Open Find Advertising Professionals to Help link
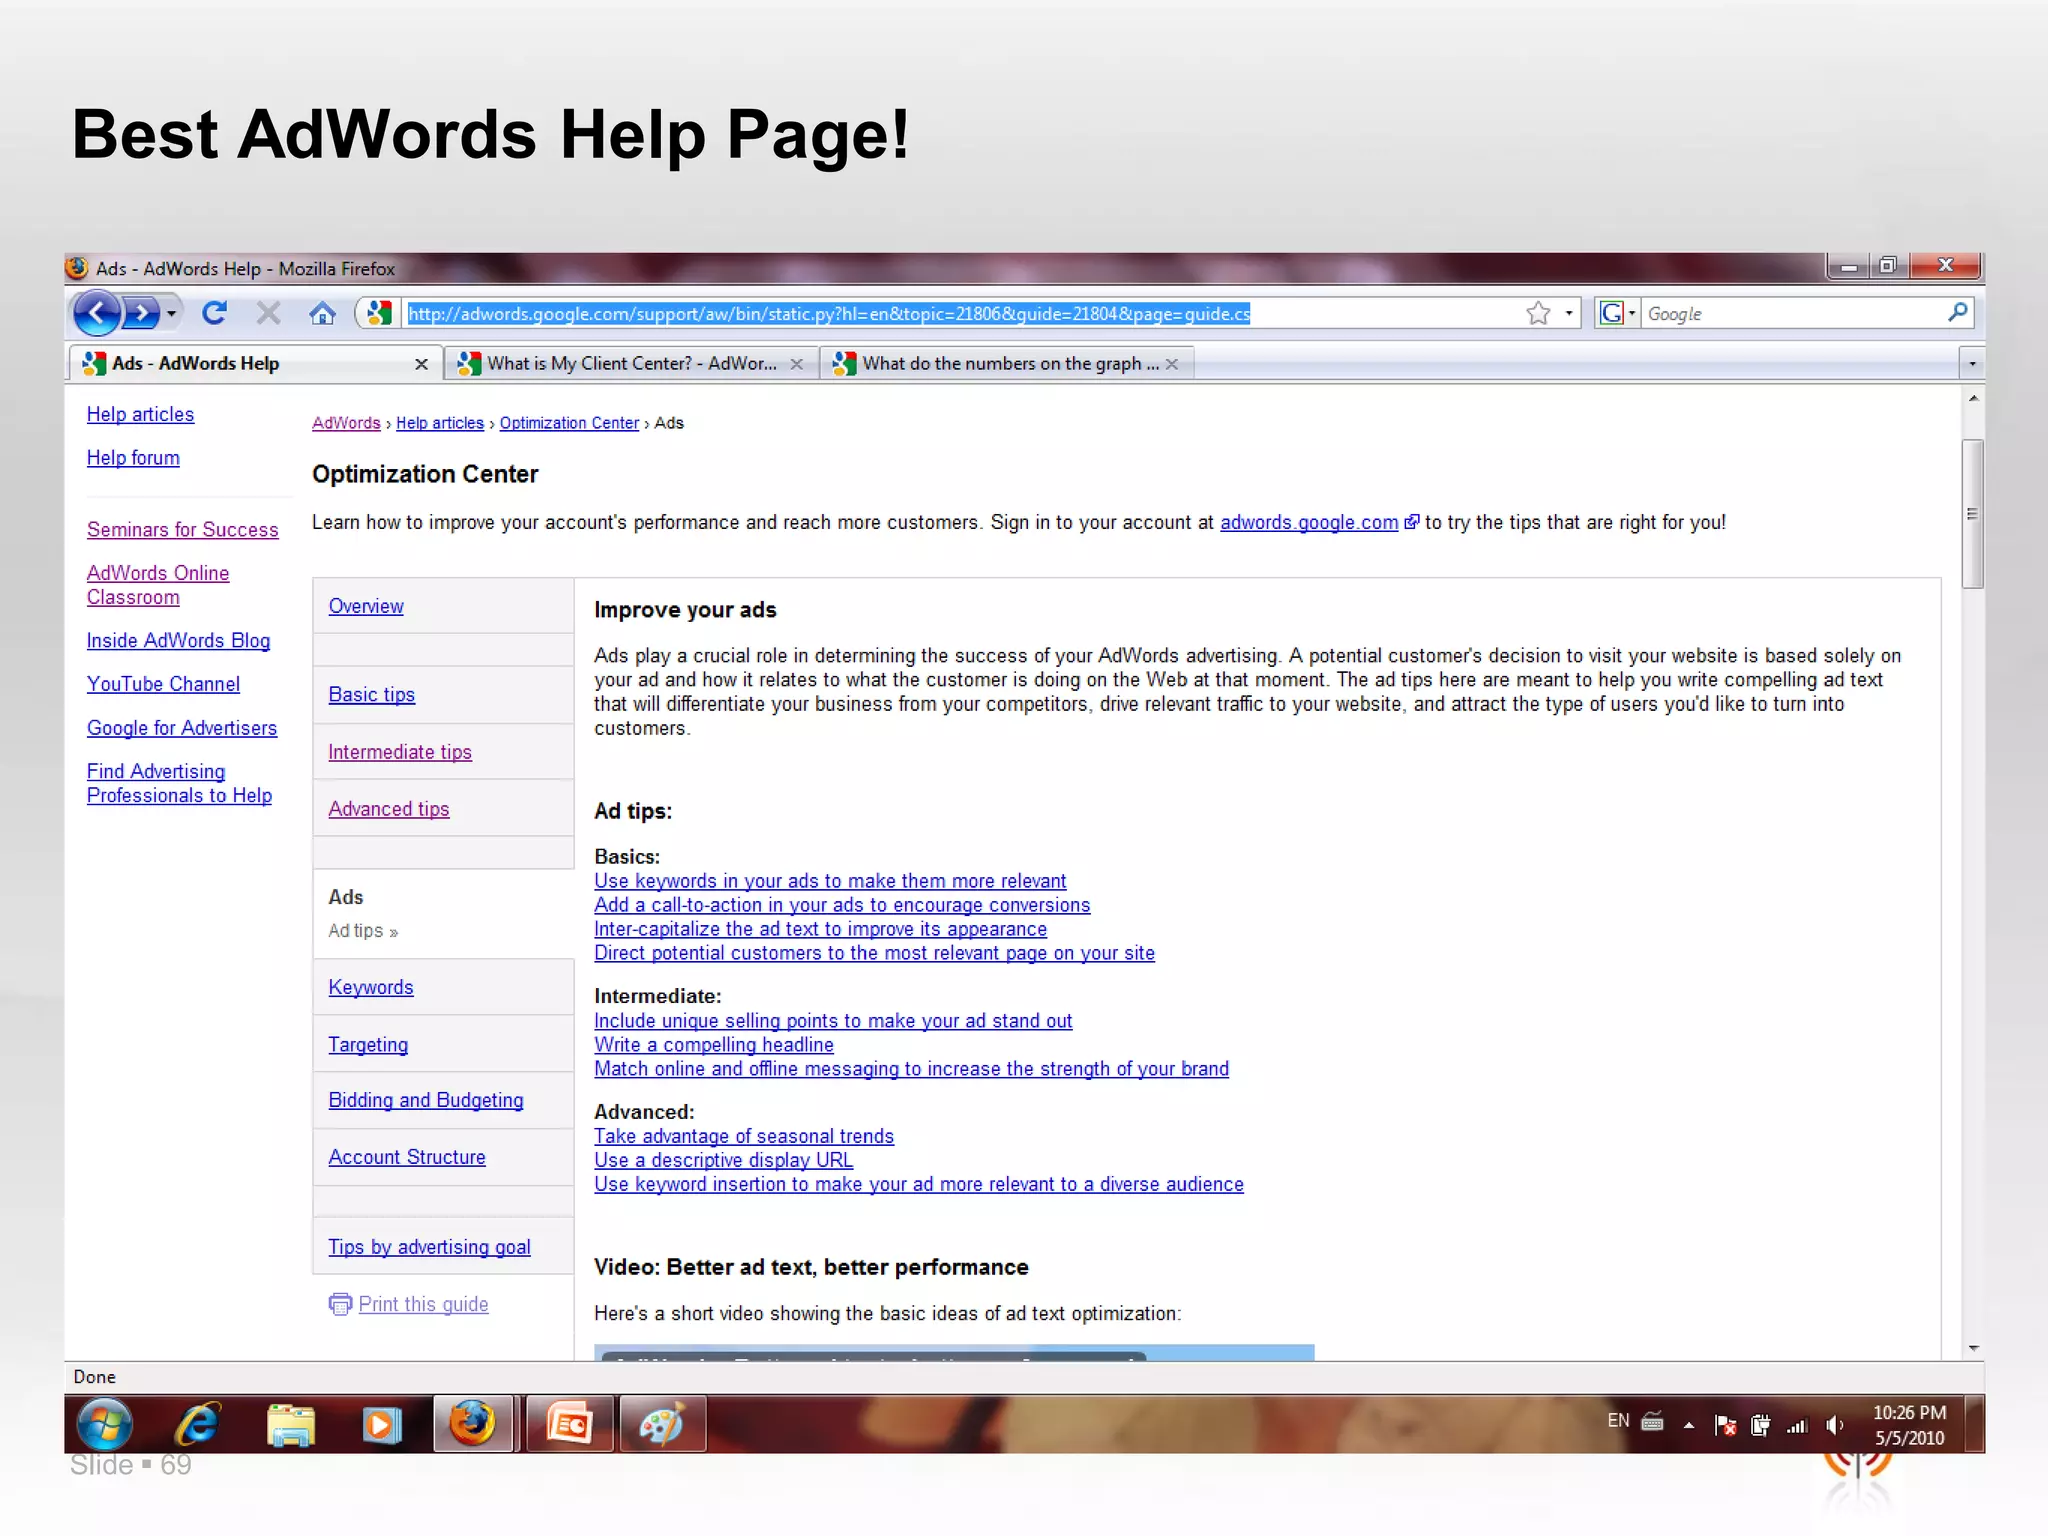Screen dimensions: 2048x1536 point(179,783)
